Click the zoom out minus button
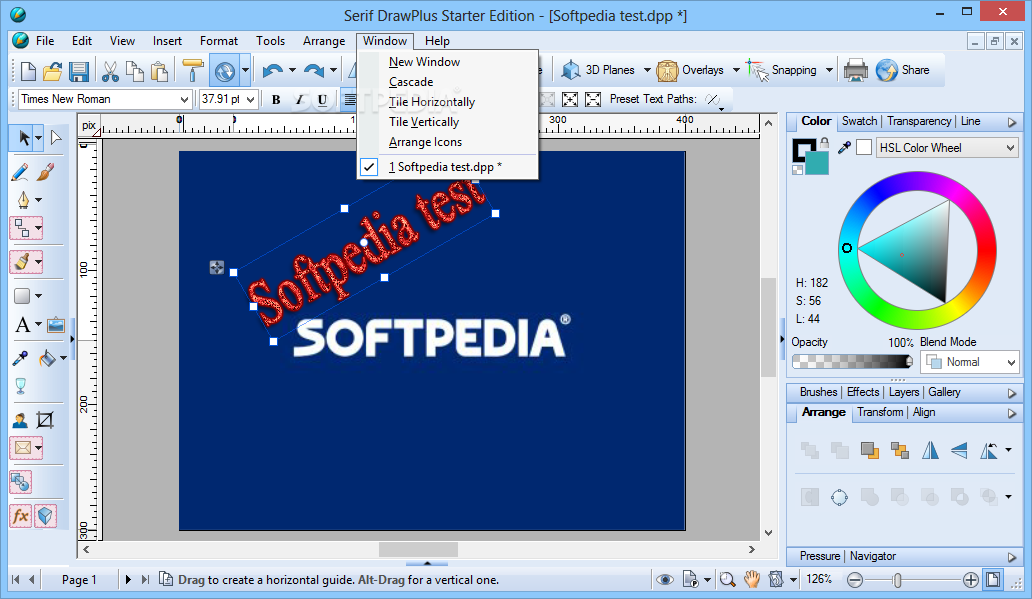 coord(855,579)
